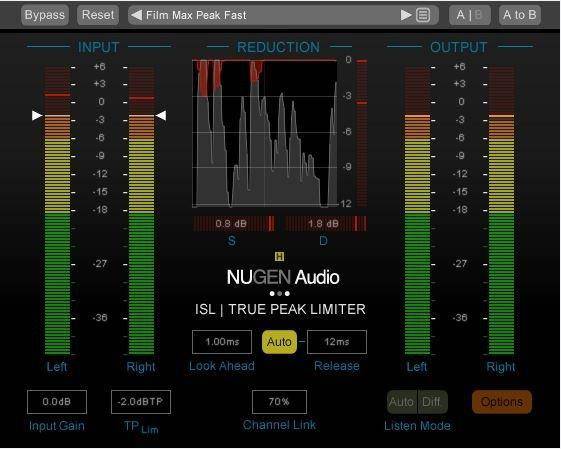Click the Reset button

tap(98, 15)
